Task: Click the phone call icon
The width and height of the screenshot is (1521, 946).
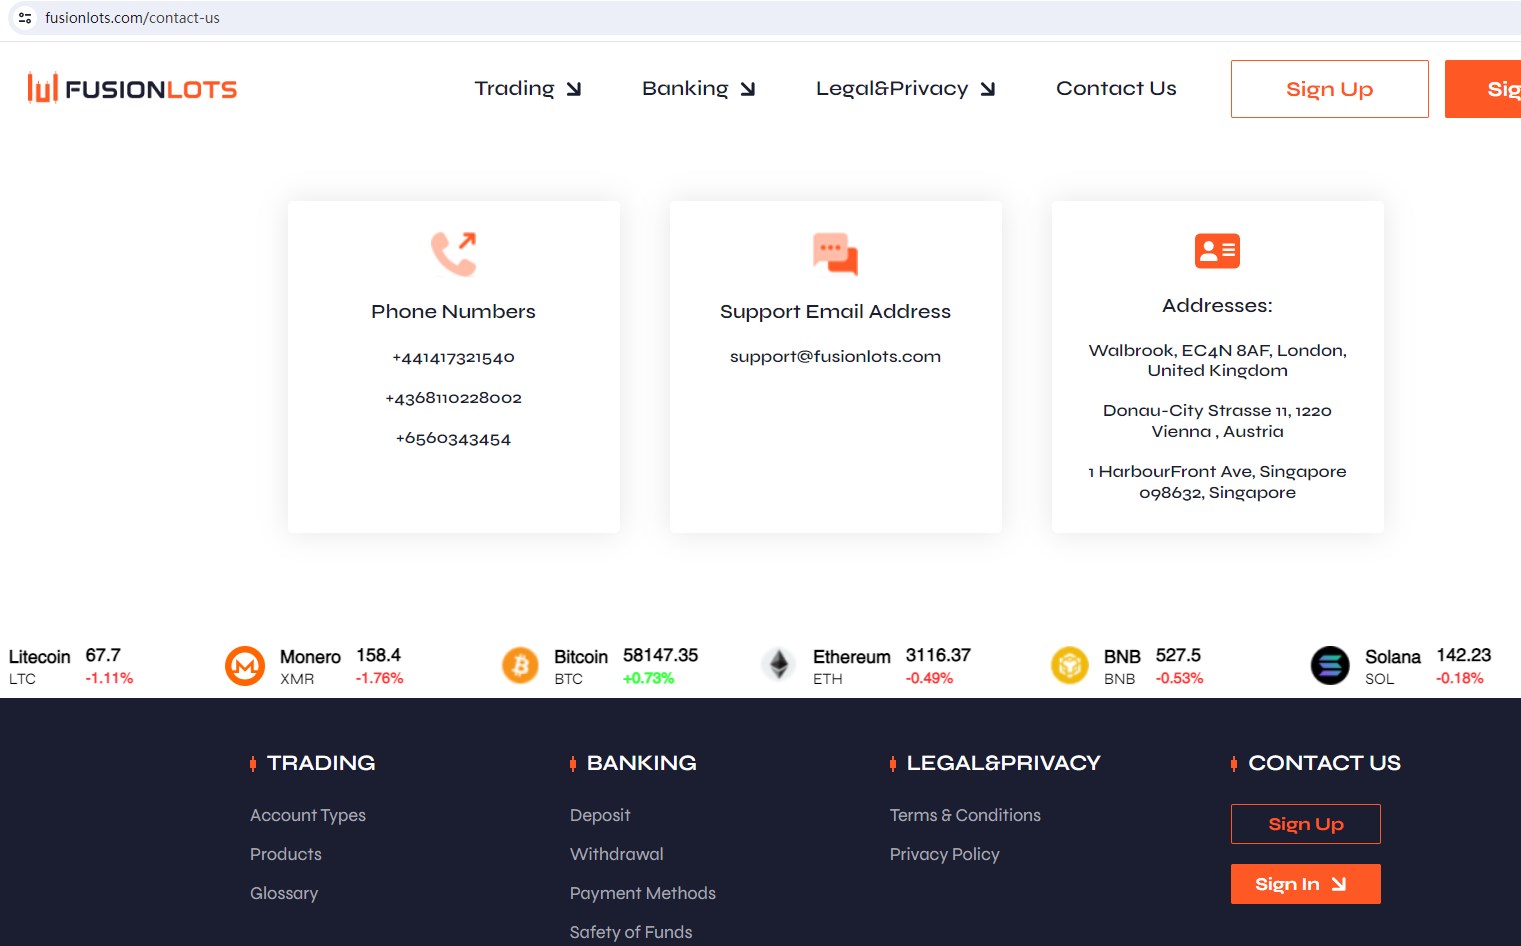Action: tap(453, 254)
